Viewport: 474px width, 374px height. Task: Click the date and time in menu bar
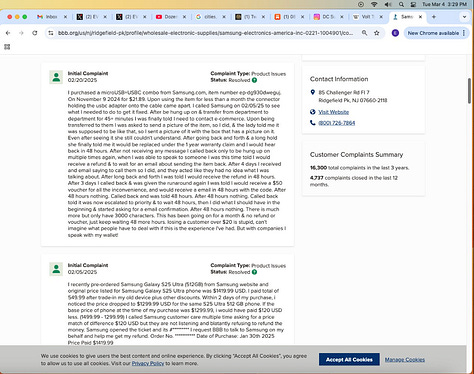point(444,4)
